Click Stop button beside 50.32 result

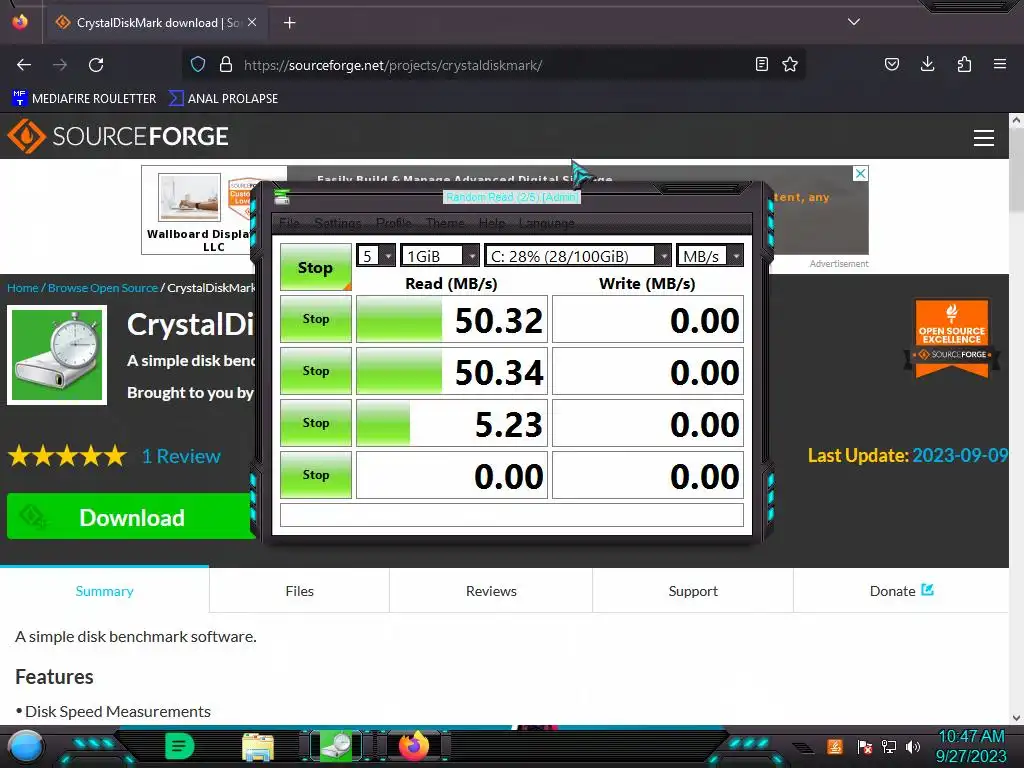pyautogui.click(x=315, y=319)
